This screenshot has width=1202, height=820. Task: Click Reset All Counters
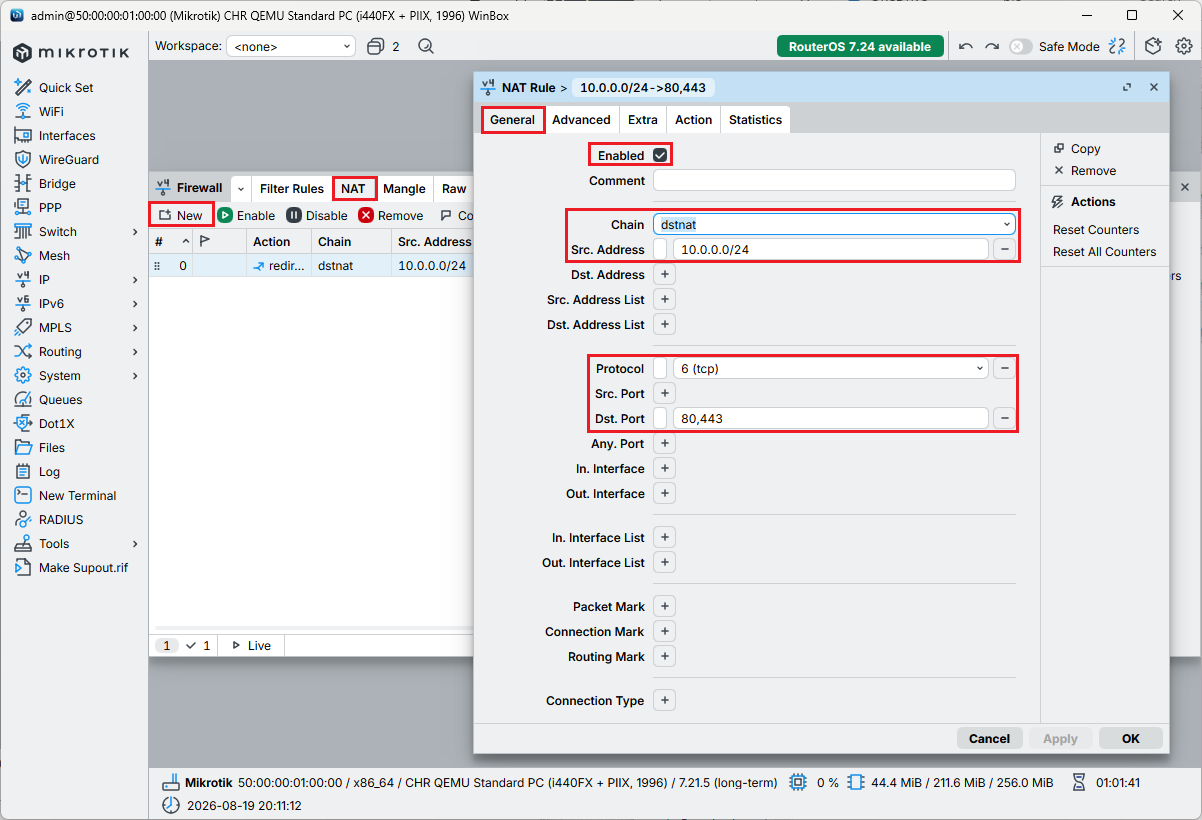[1104, 252]
